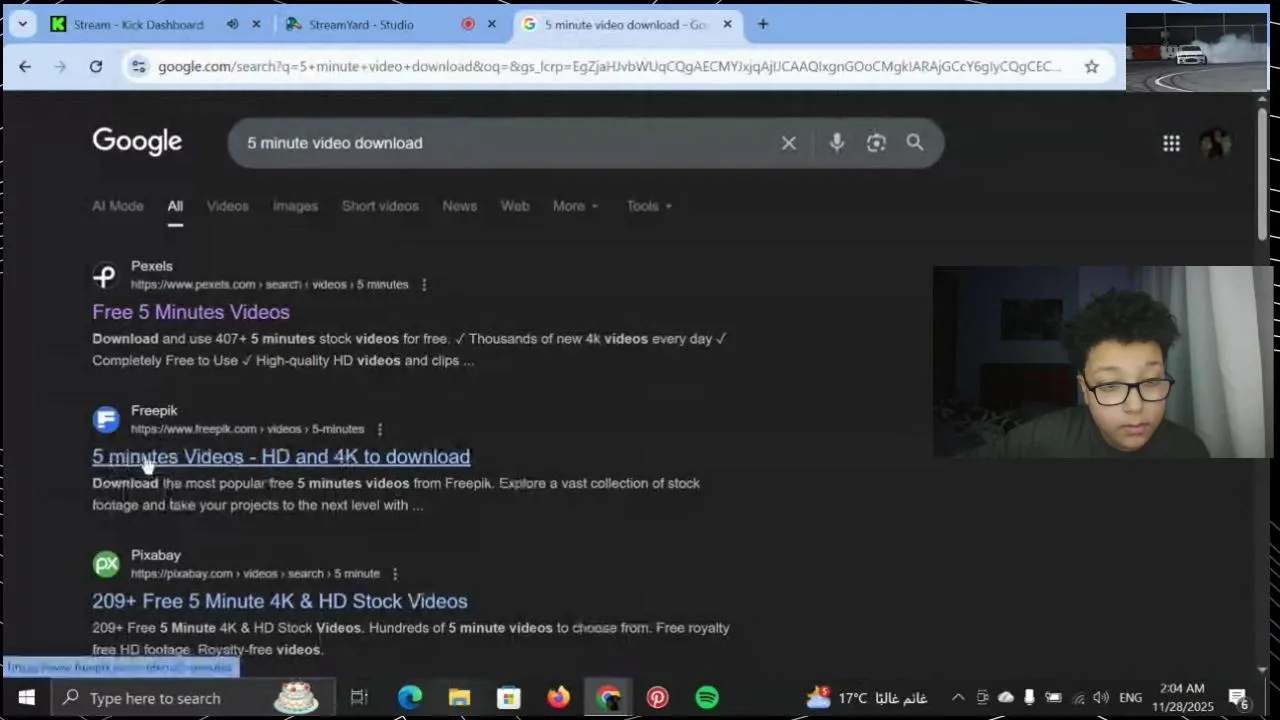Click the OneDrive cloud tray icon
Viewport: 1280px width, 720px height.
pyautogui.click(x=1006, y=698)
